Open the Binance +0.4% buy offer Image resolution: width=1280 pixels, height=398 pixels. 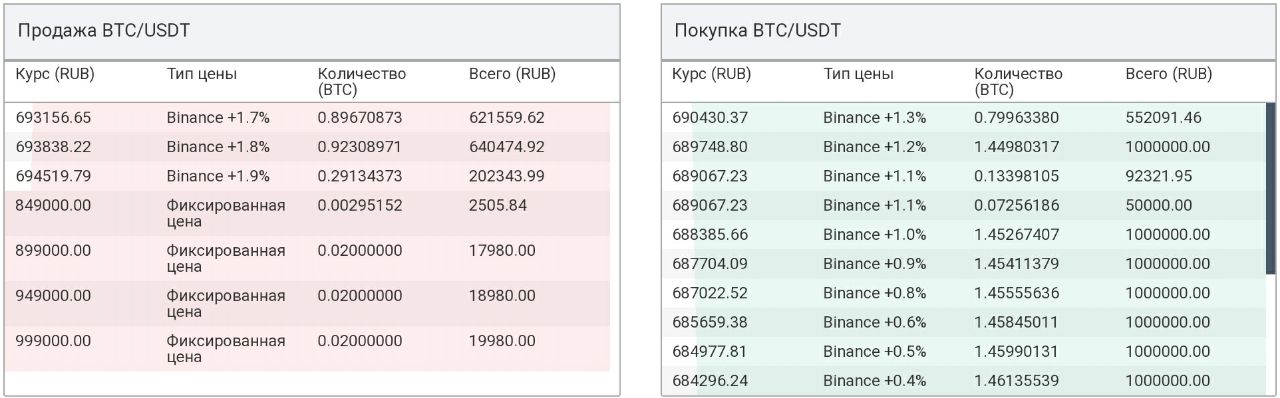(x=963, y=381)
